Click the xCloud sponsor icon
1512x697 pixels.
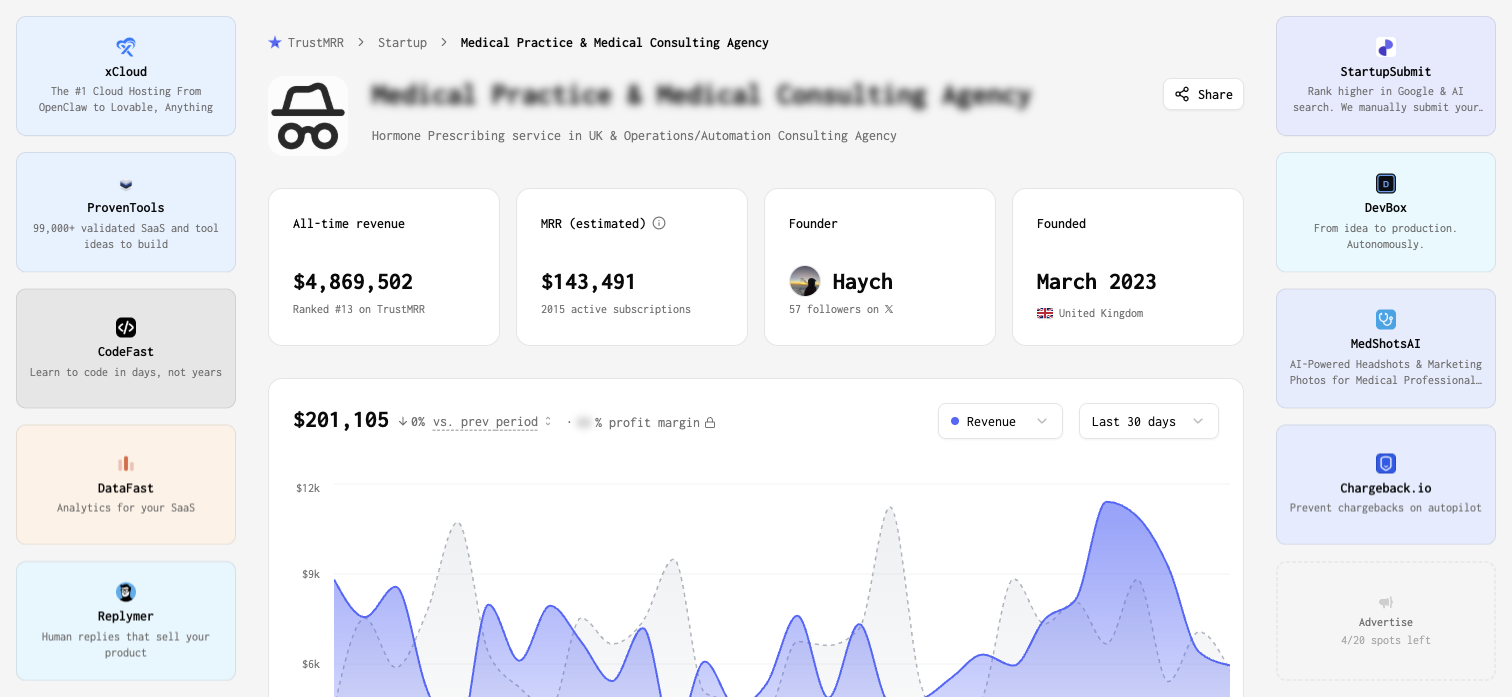pyautogui.click(x=126, y=47)
